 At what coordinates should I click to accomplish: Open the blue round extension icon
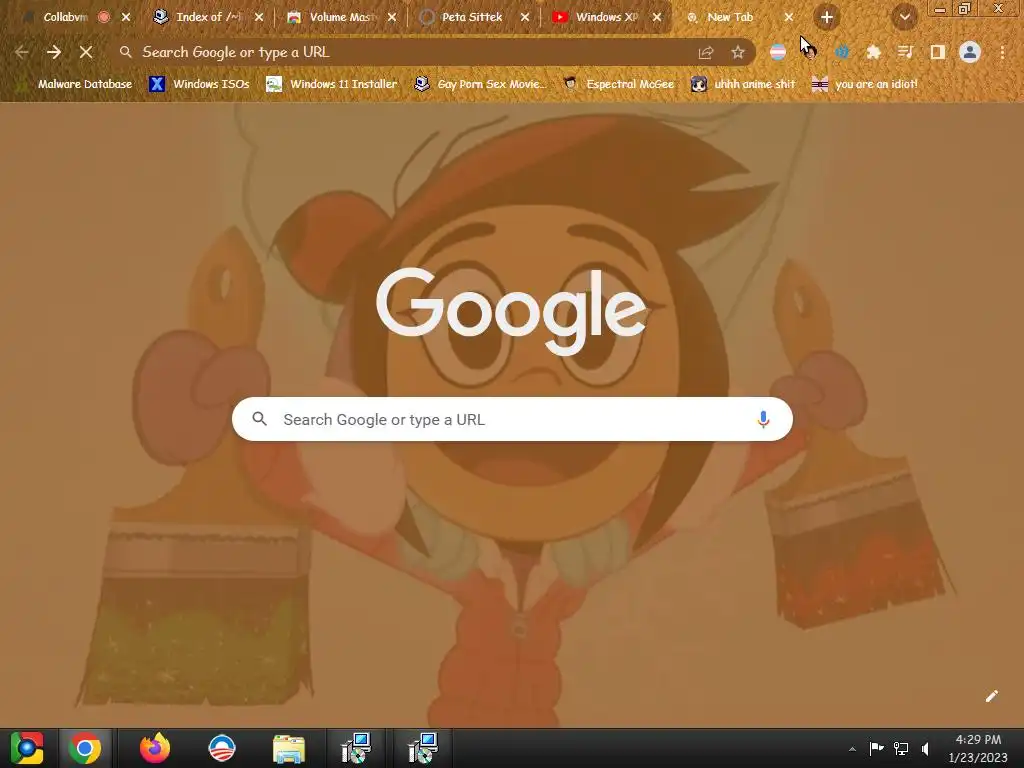click(x=842, y=52)
